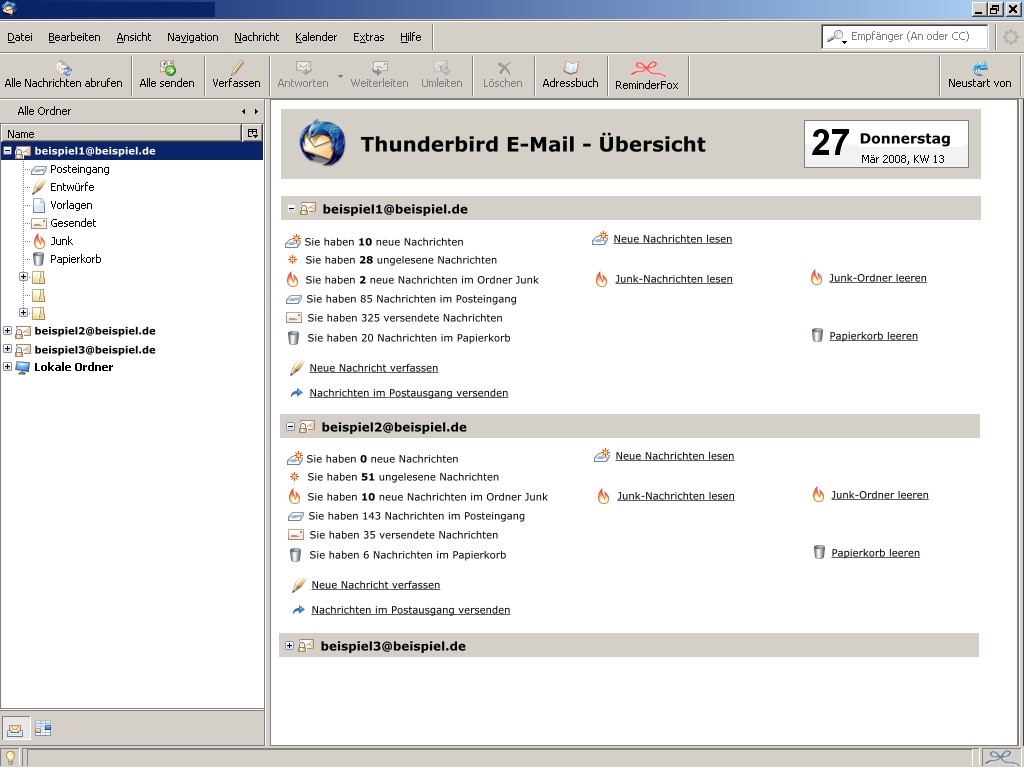Click the Alle Nachrichten abrufen toolbar icon
1024x768 pixels.
pos(63,69)
